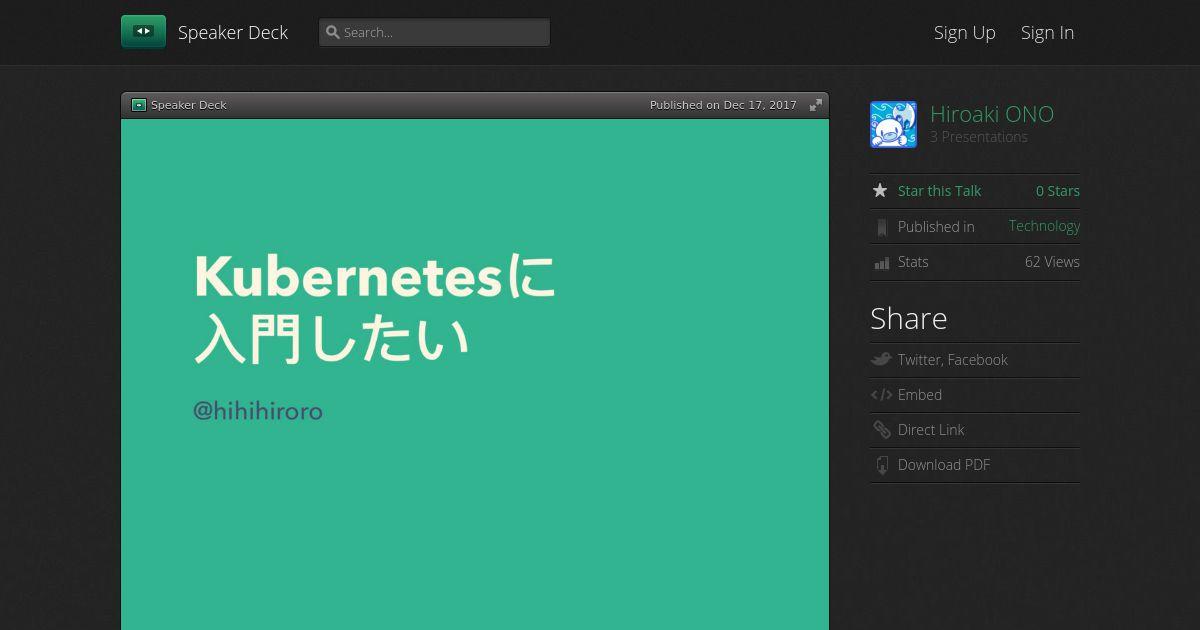This screenshot has height=630, width=1200.
Task: Open the Sign In page
Action: [1047, 32]
